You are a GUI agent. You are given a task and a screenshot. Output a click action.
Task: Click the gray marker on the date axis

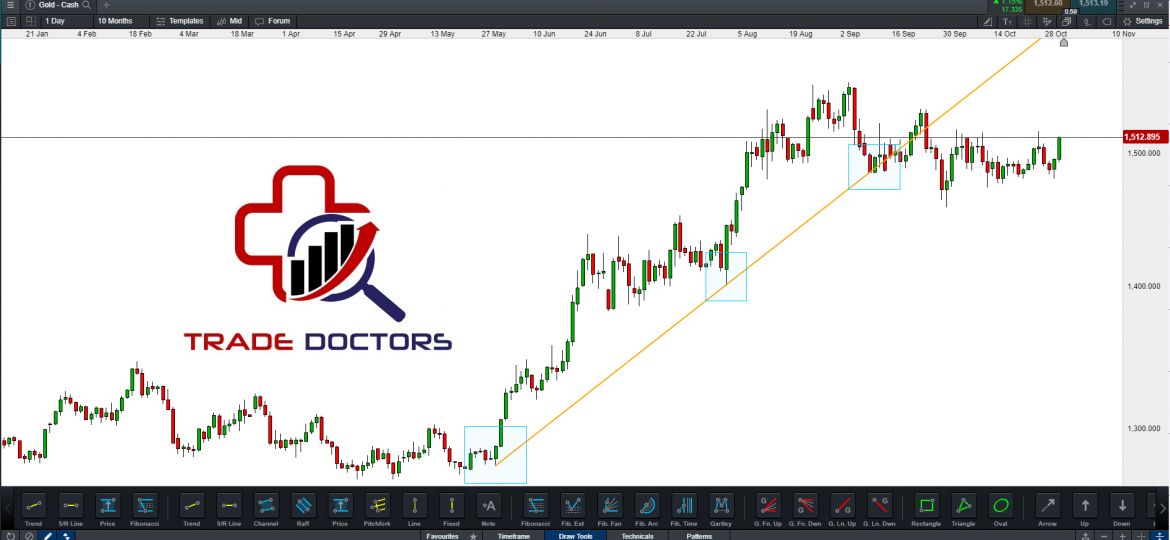tap(1064, 42)
